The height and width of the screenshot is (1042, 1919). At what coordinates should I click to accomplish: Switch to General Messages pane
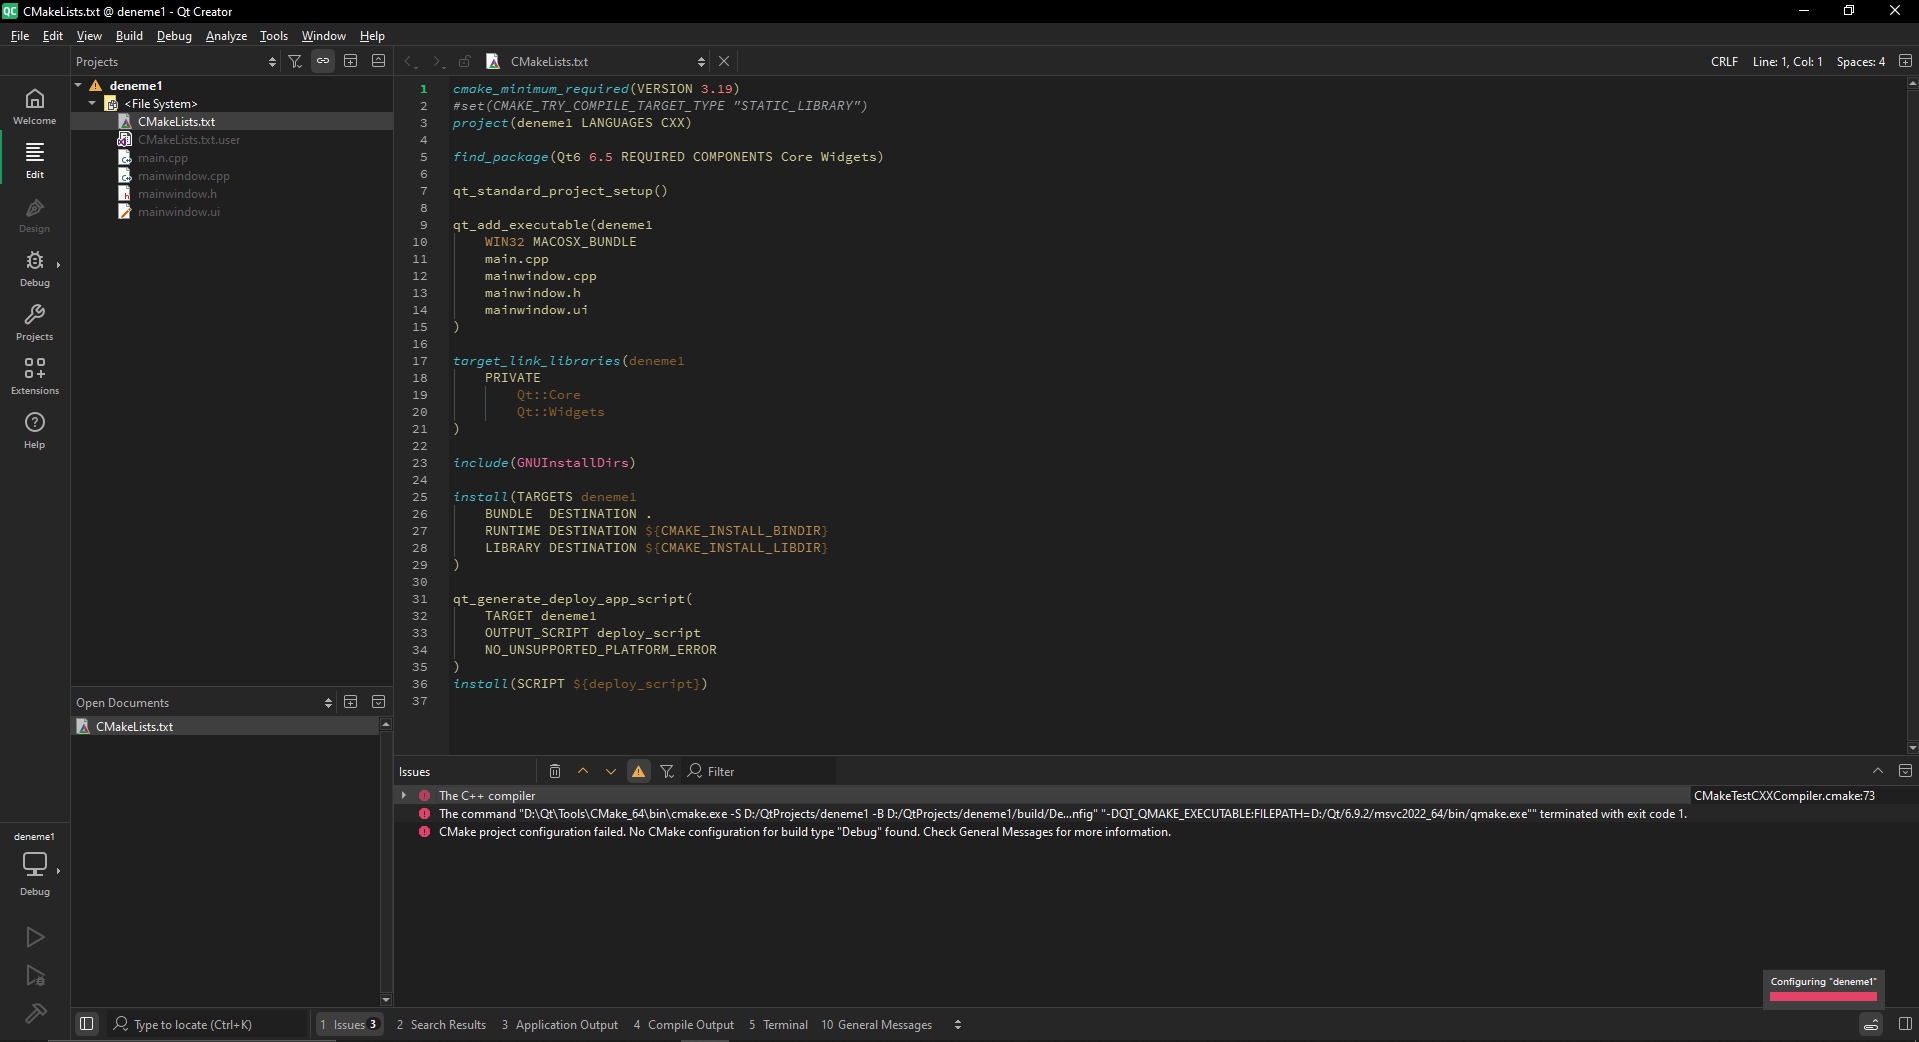[x=877, y=1024]
